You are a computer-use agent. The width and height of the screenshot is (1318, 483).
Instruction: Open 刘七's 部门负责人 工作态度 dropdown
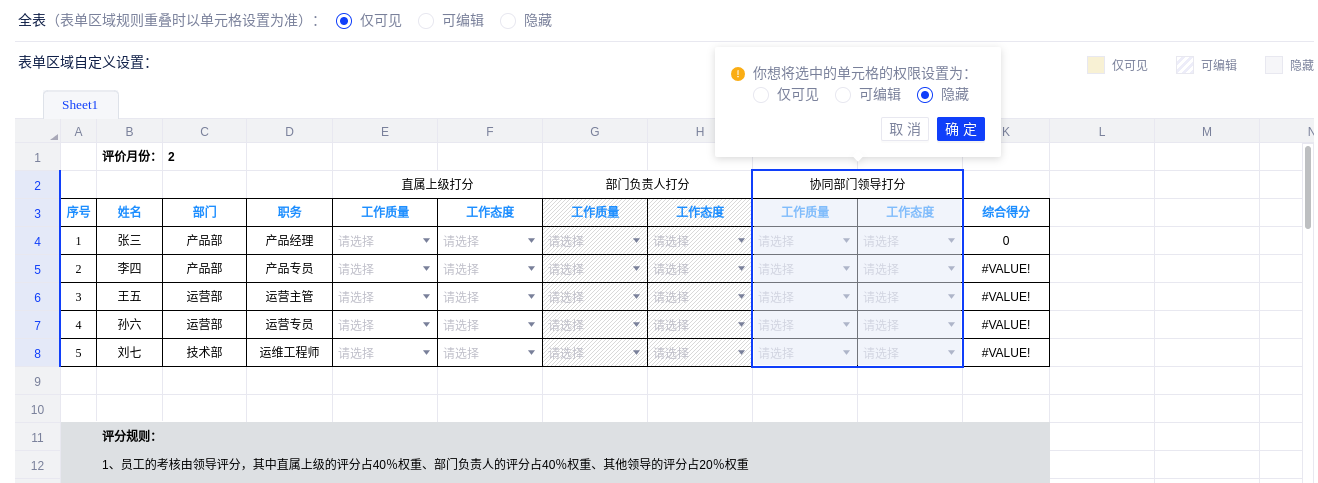pyautogui.click(x=741, y=353)
